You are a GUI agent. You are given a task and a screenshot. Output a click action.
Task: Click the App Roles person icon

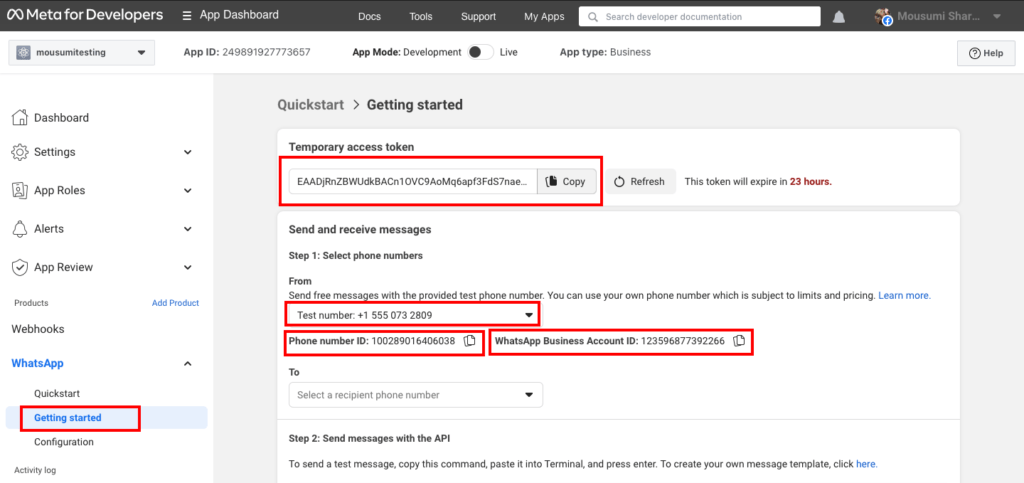(20, 191)
